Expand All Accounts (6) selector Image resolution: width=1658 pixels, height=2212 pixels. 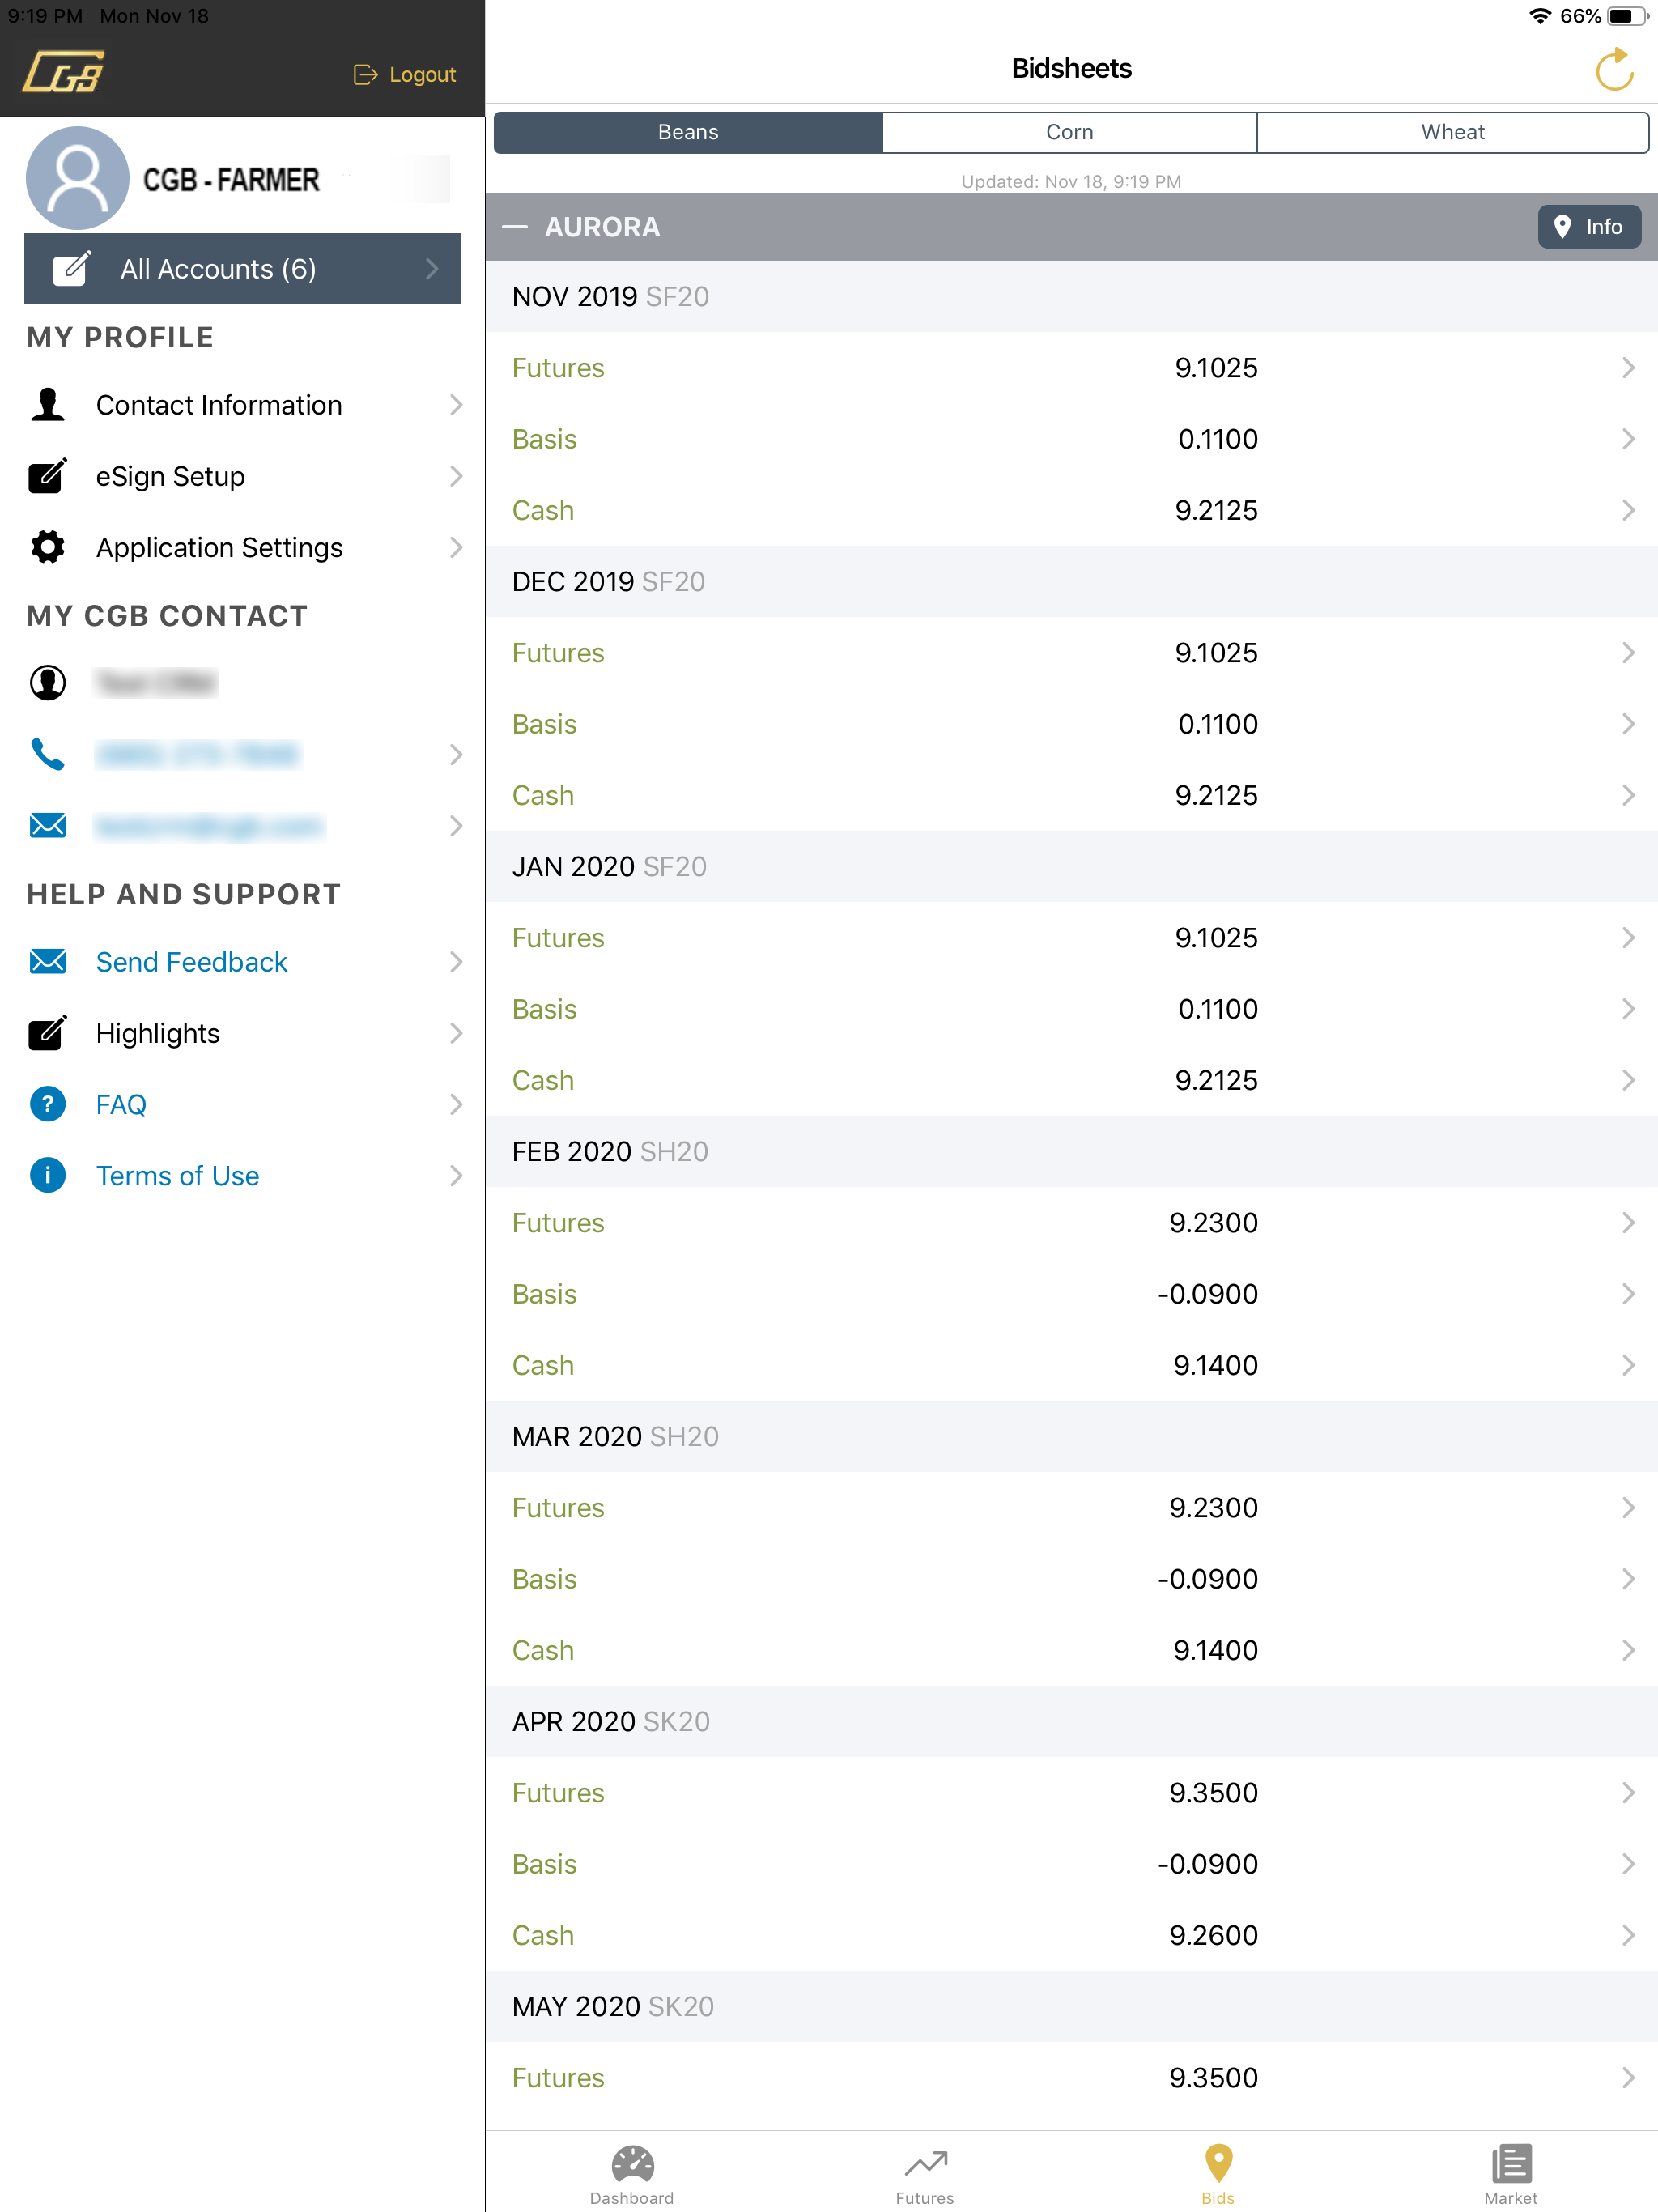pos(242,269)
